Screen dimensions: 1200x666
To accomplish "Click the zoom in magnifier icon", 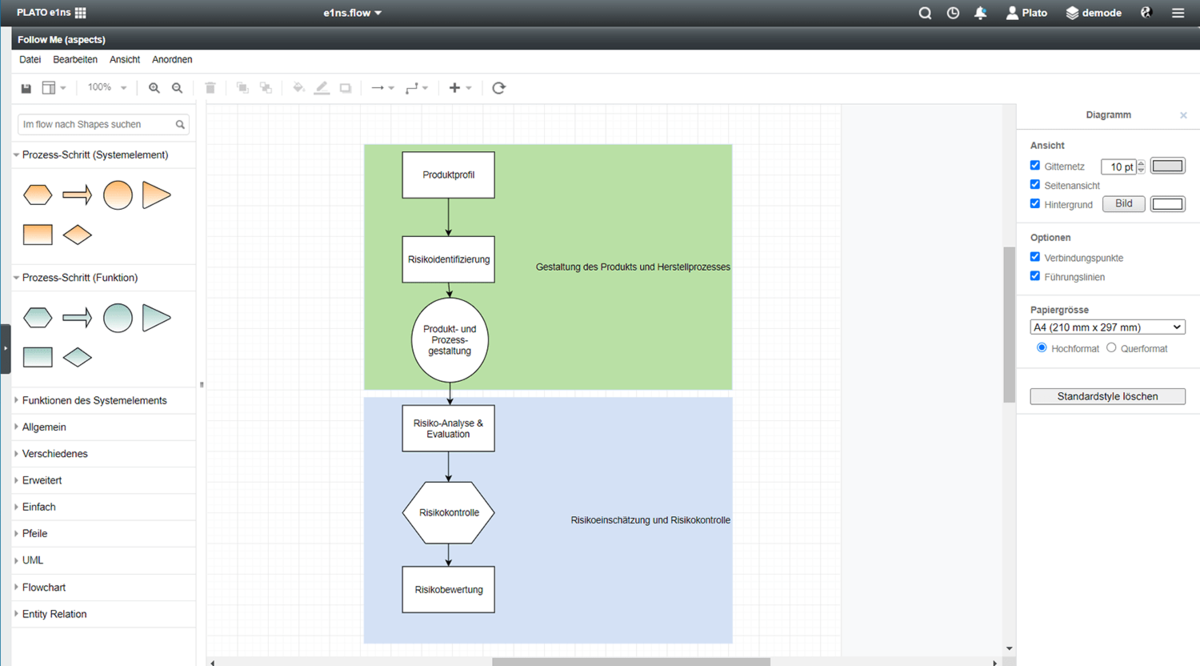I will pyautogui.click(x=154, y=88).
